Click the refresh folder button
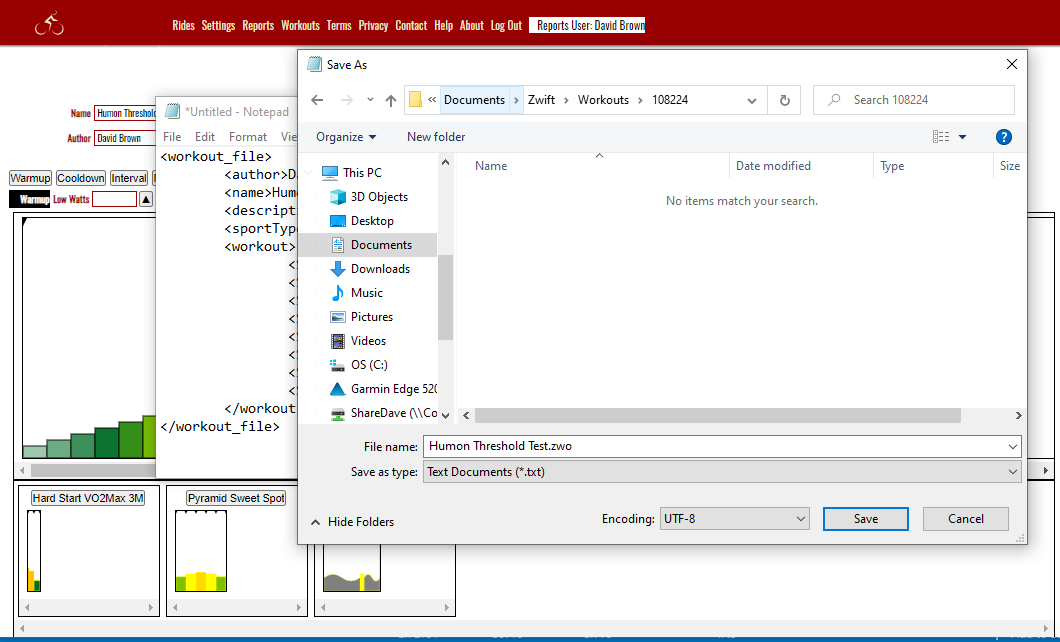 (x=785, y=100)
